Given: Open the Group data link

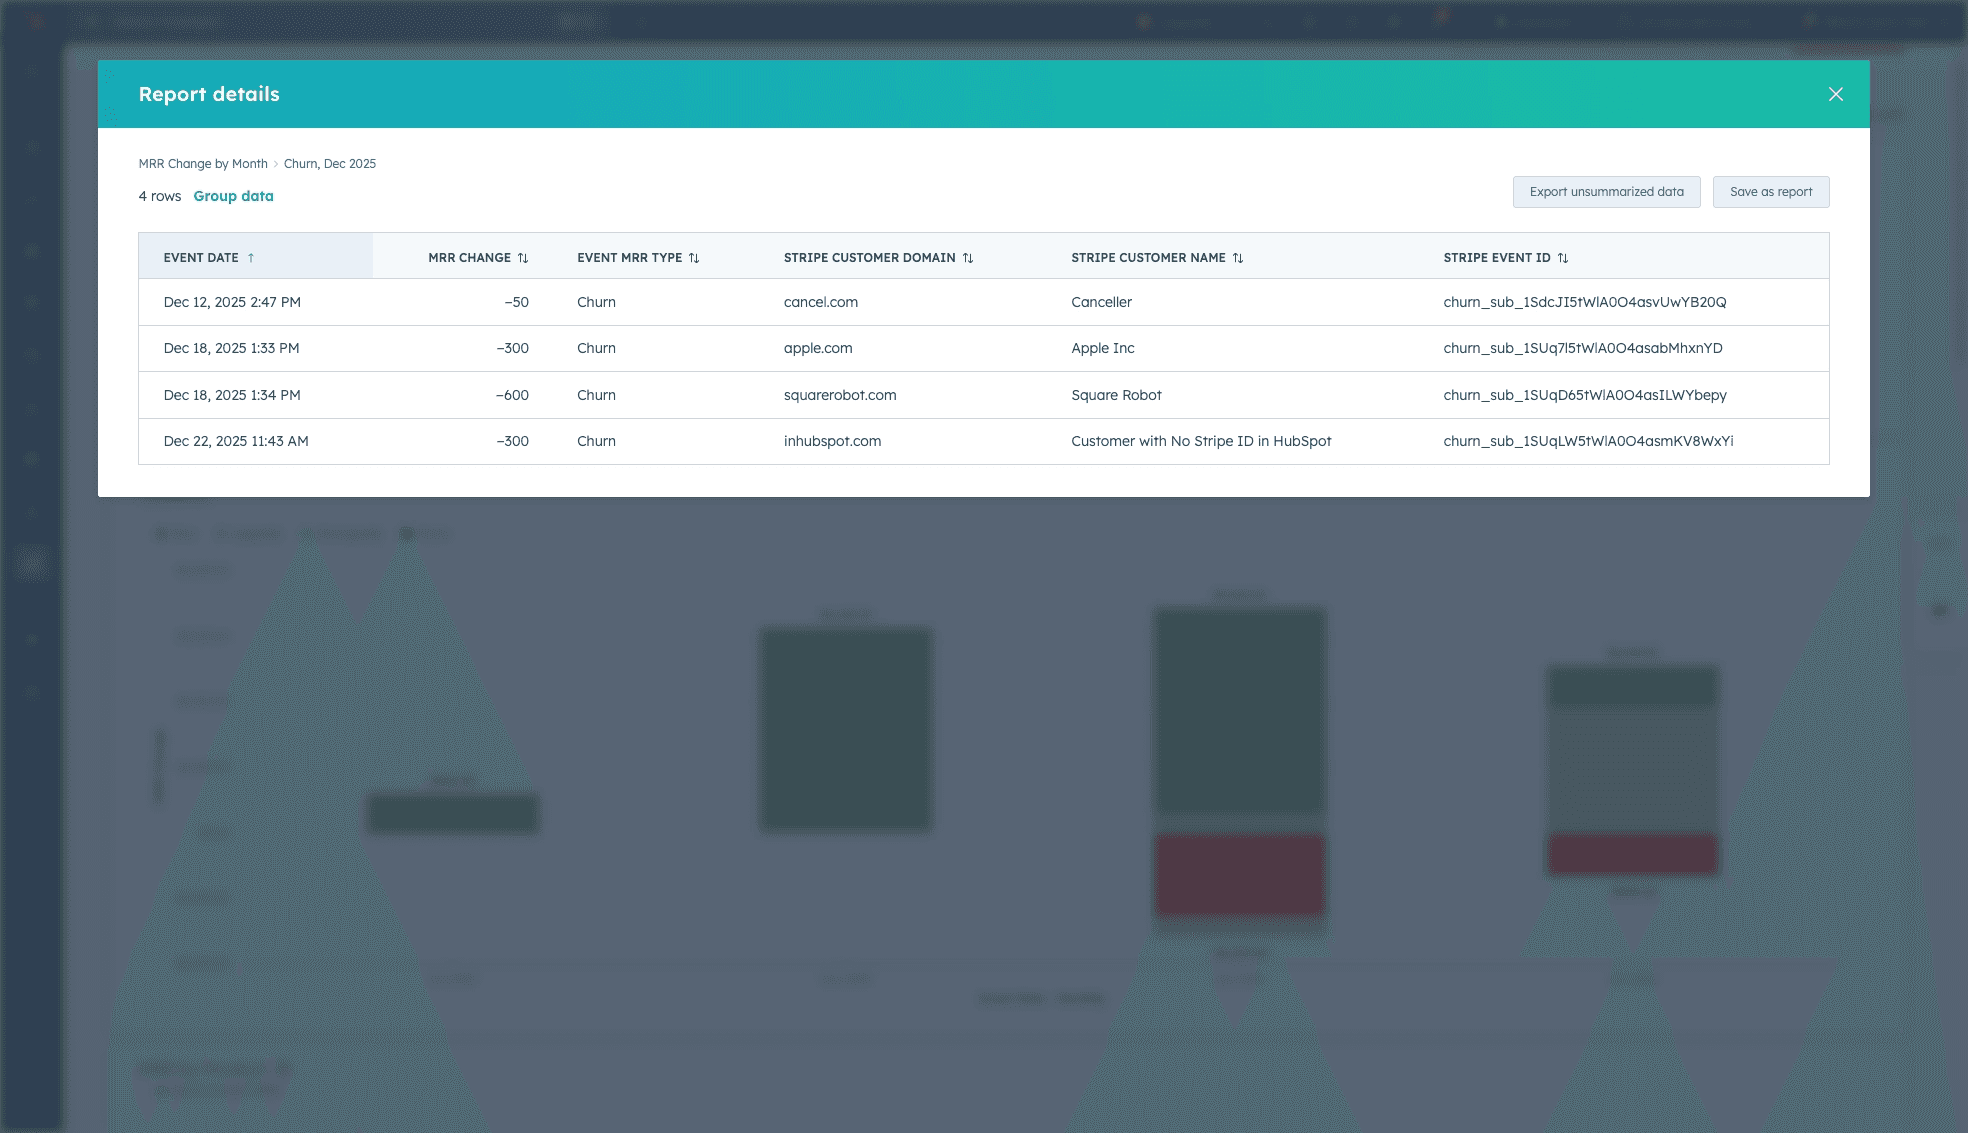Looking at the screenshot, I should coord(233,196).
